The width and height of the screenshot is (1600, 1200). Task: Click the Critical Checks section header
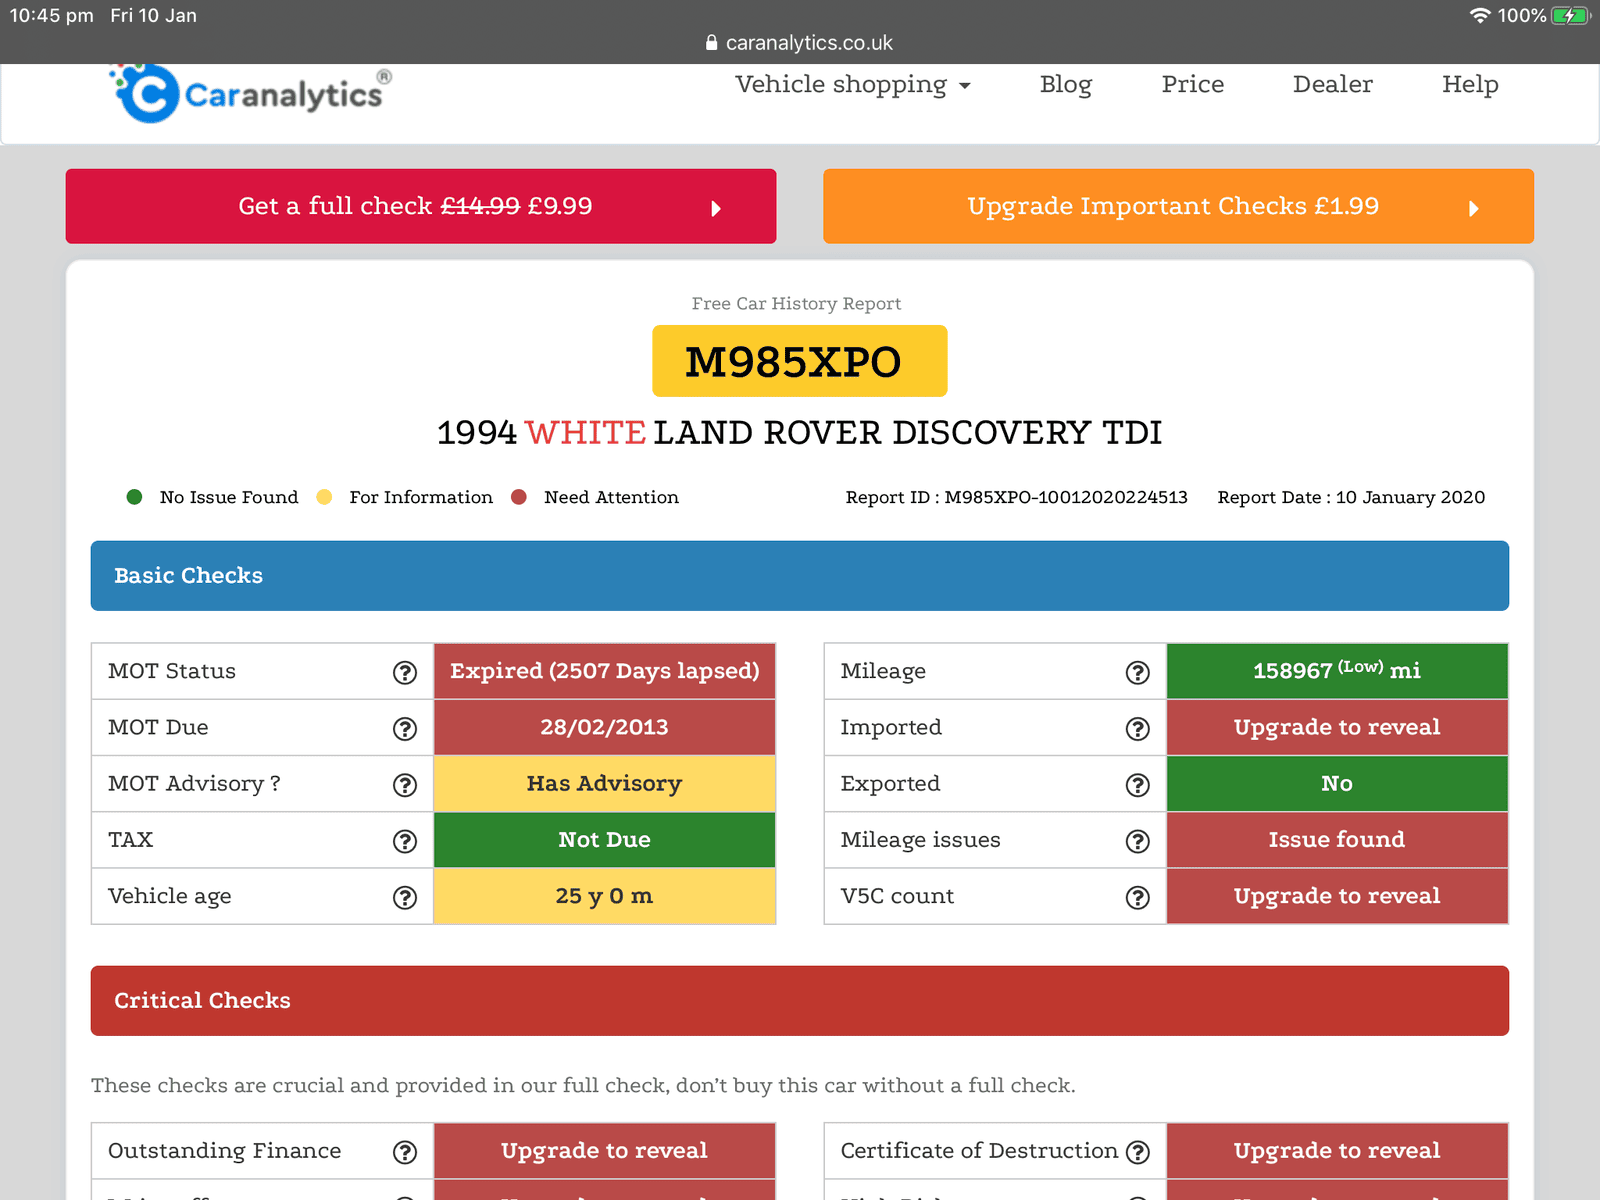[x=800, y=1001]
